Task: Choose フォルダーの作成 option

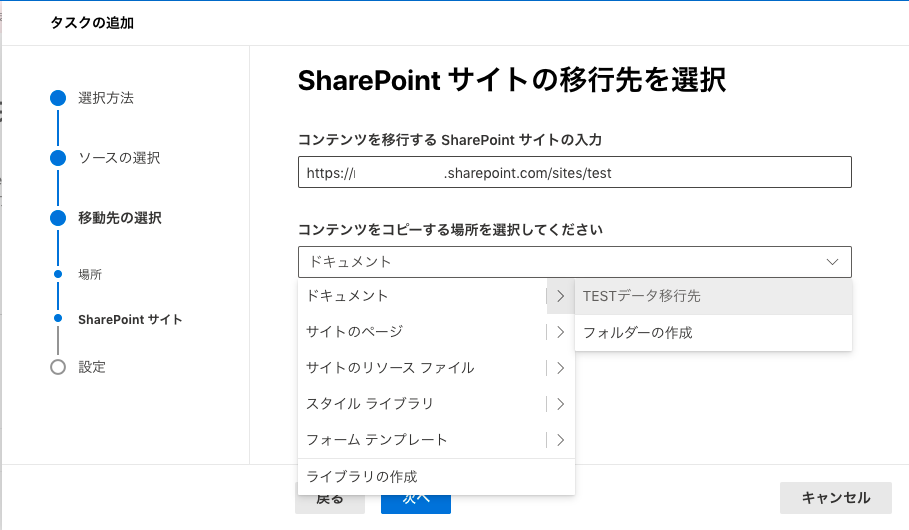Action: point(637,332)
